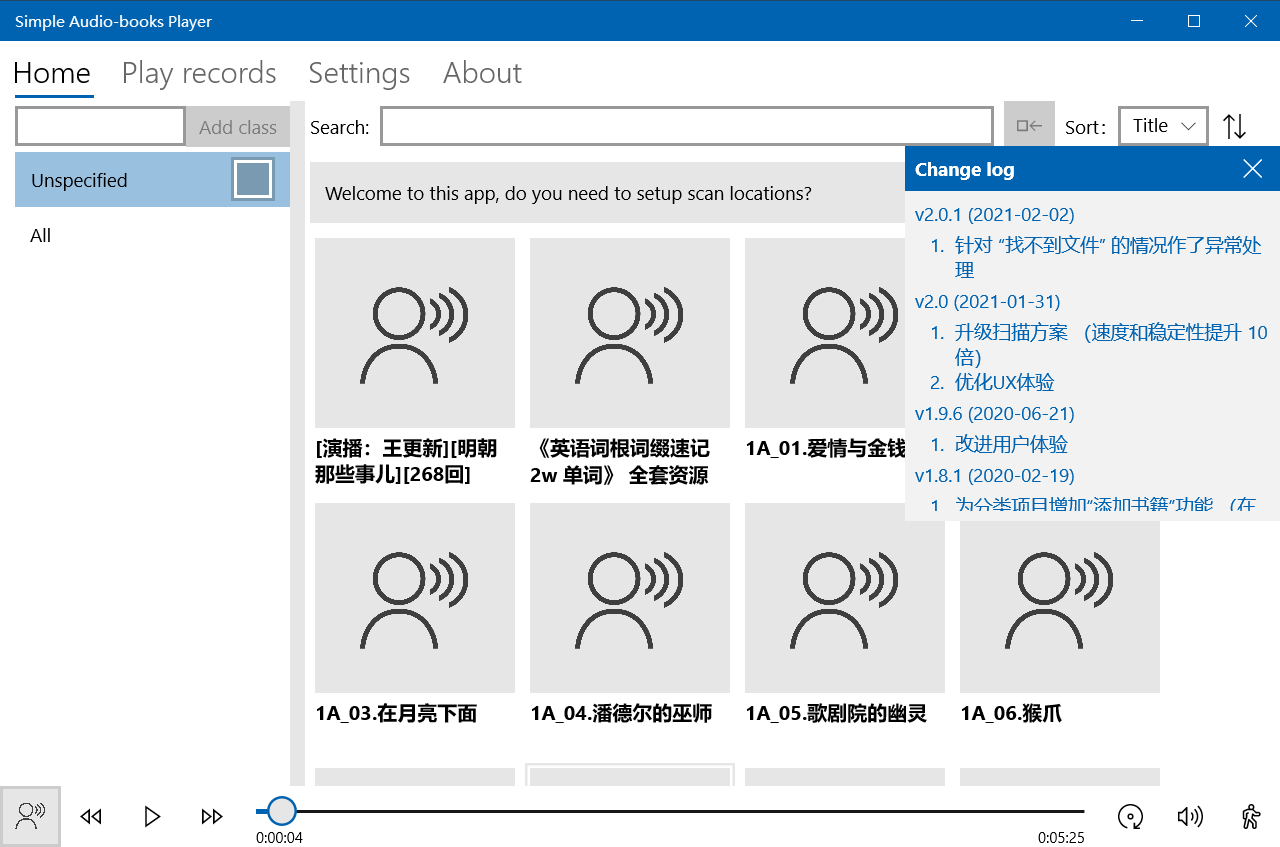The height and width of the screenshot is (847, 1280).
Task: Close the Change log panel
Action: tap(1252, 169)
